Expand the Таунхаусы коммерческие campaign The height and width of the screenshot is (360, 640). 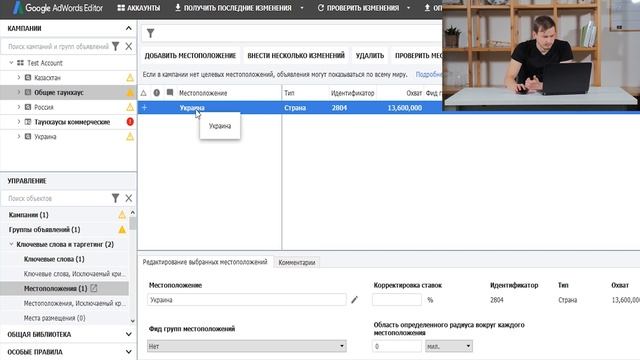pos(18,122)
